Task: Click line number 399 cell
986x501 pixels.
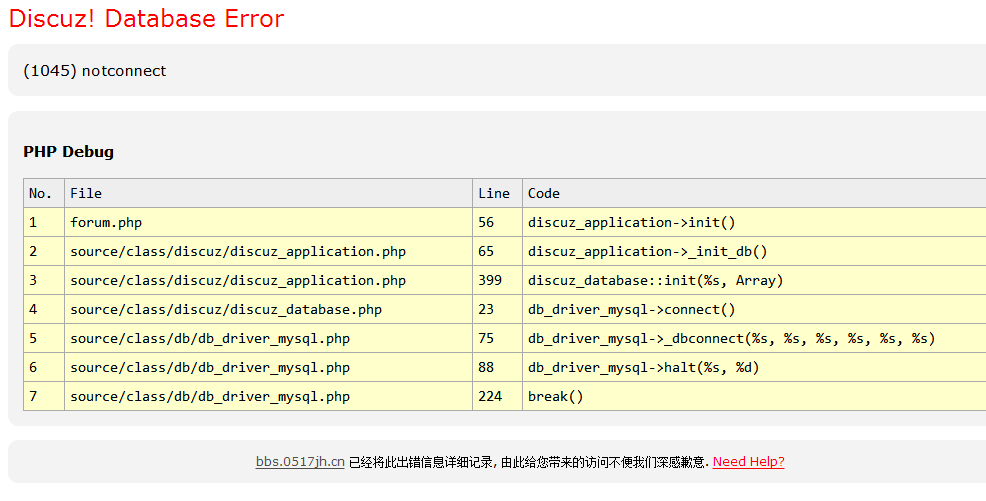Action: (x=497, y=280)
